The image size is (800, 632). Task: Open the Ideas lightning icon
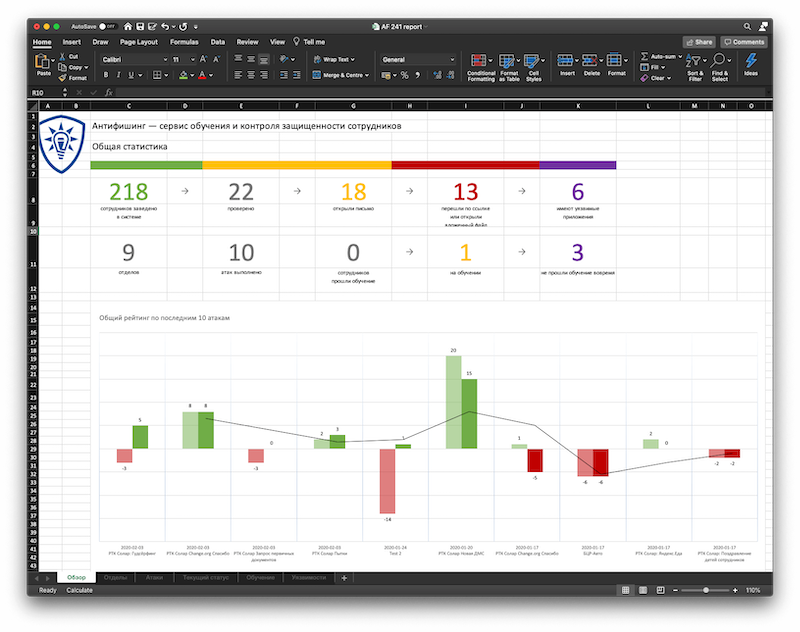click(x=750, y=61)
